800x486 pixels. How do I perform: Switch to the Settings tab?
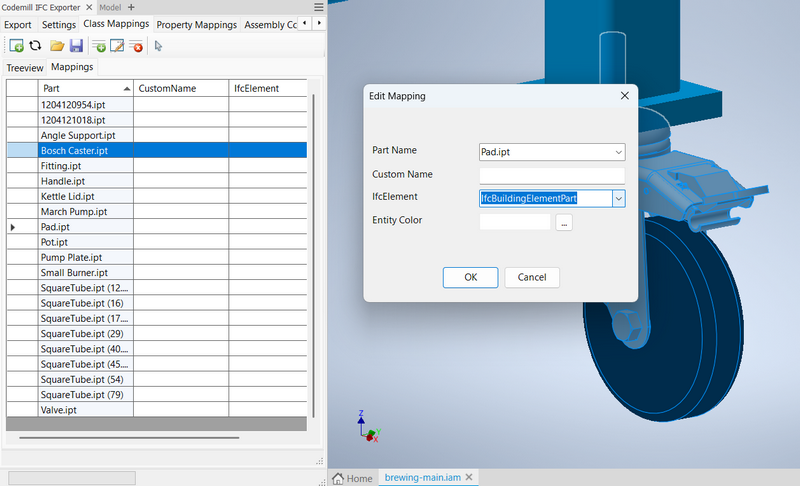point(59,24)
